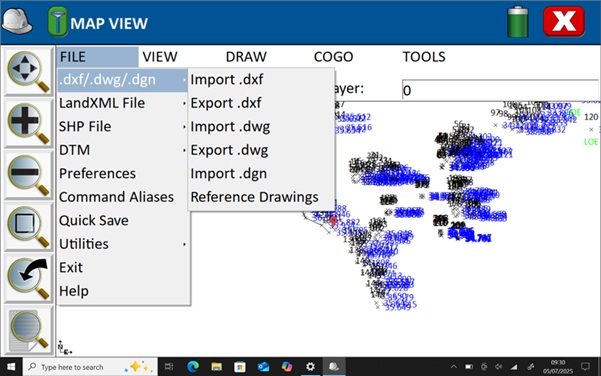Screen dimensions: 601x376
Task: Select the zoom window square magnifier
Action: 28,227
